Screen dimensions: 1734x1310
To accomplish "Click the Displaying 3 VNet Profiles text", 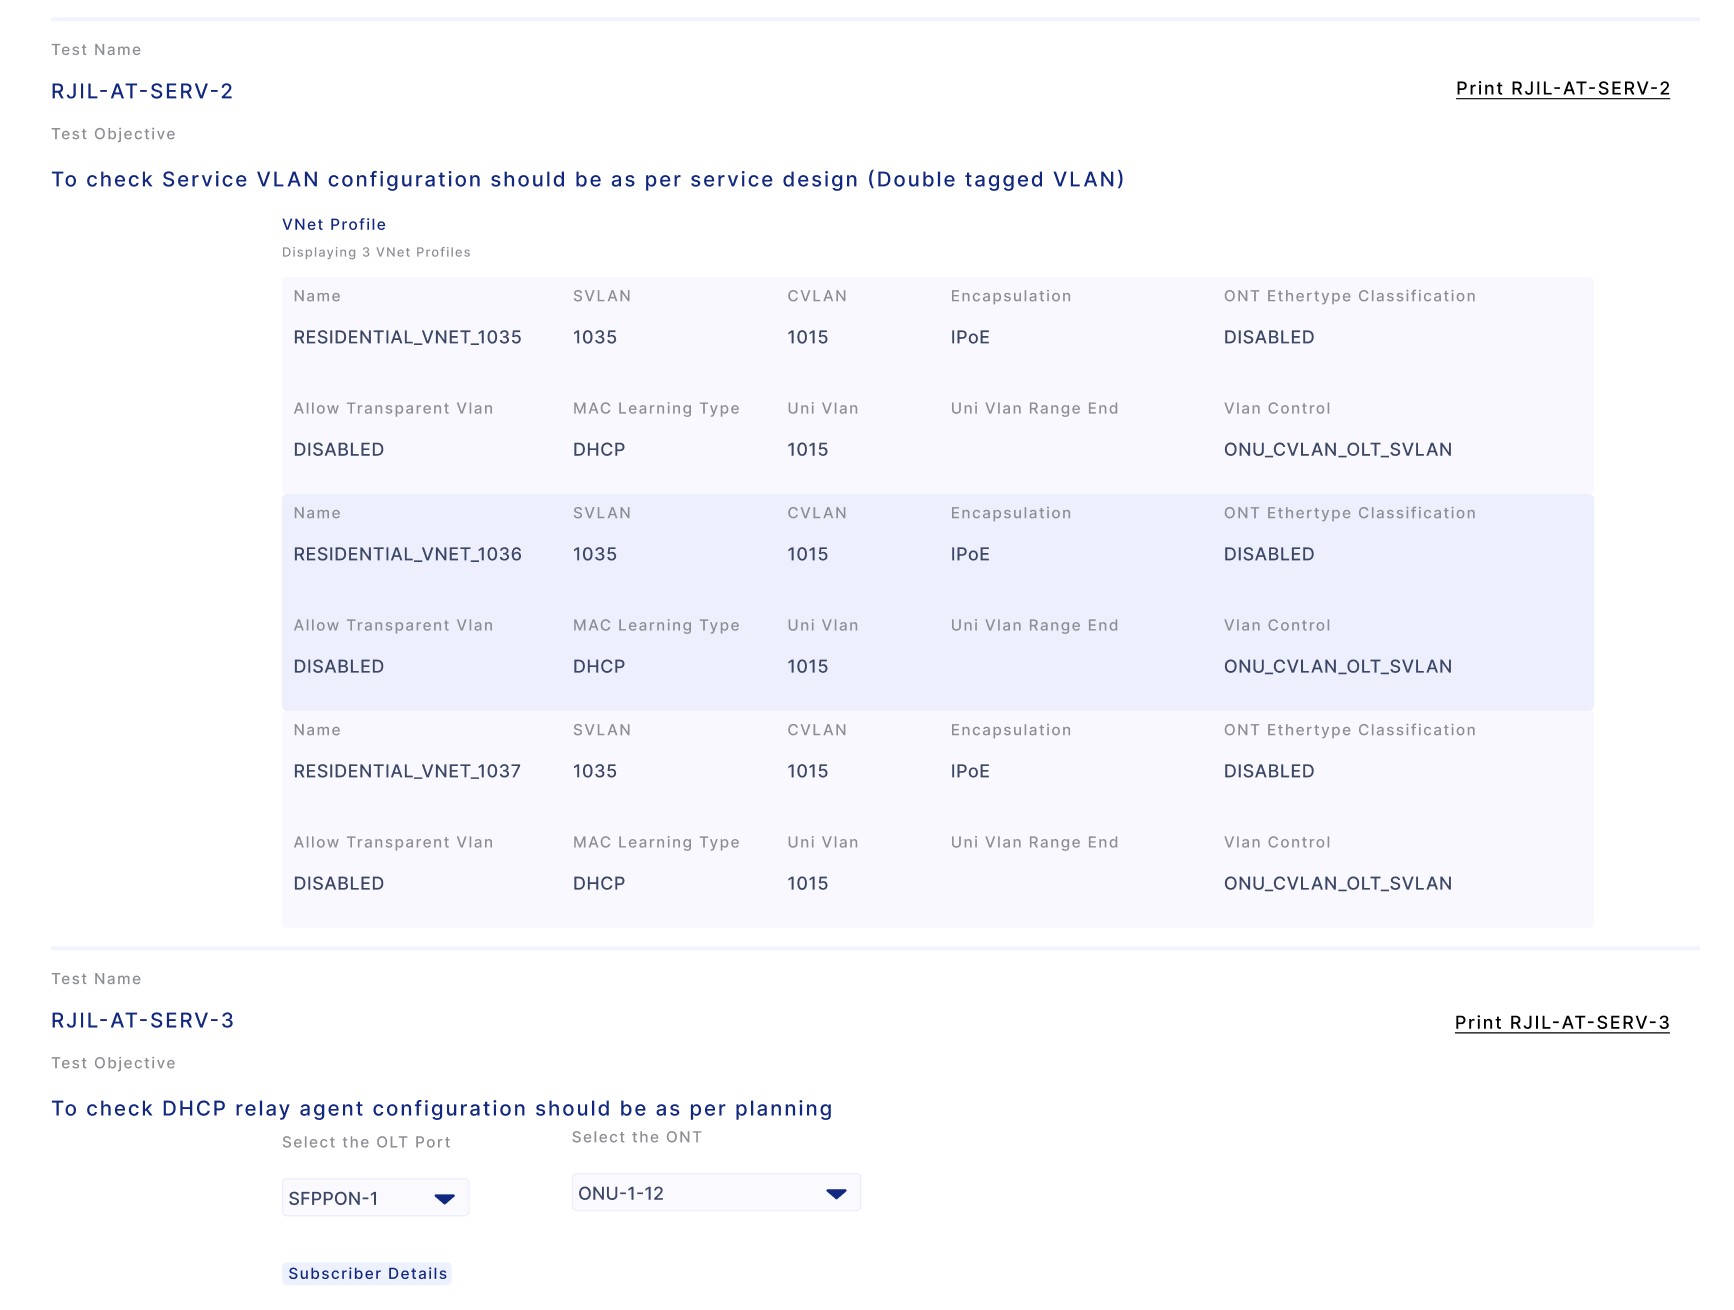I will pyautogui.click(x=376, y=253).
